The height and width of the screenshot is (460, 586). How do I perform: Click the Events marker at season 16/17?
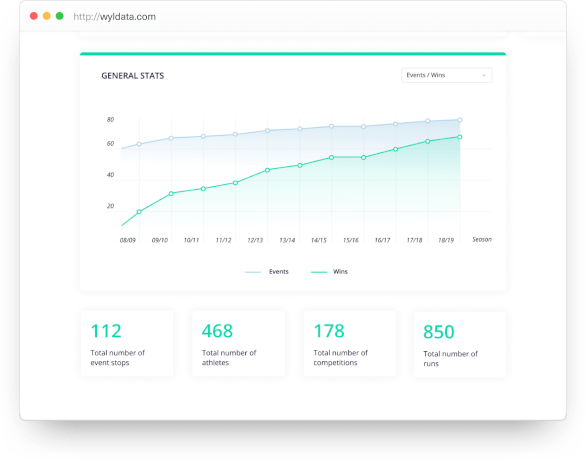395,124
